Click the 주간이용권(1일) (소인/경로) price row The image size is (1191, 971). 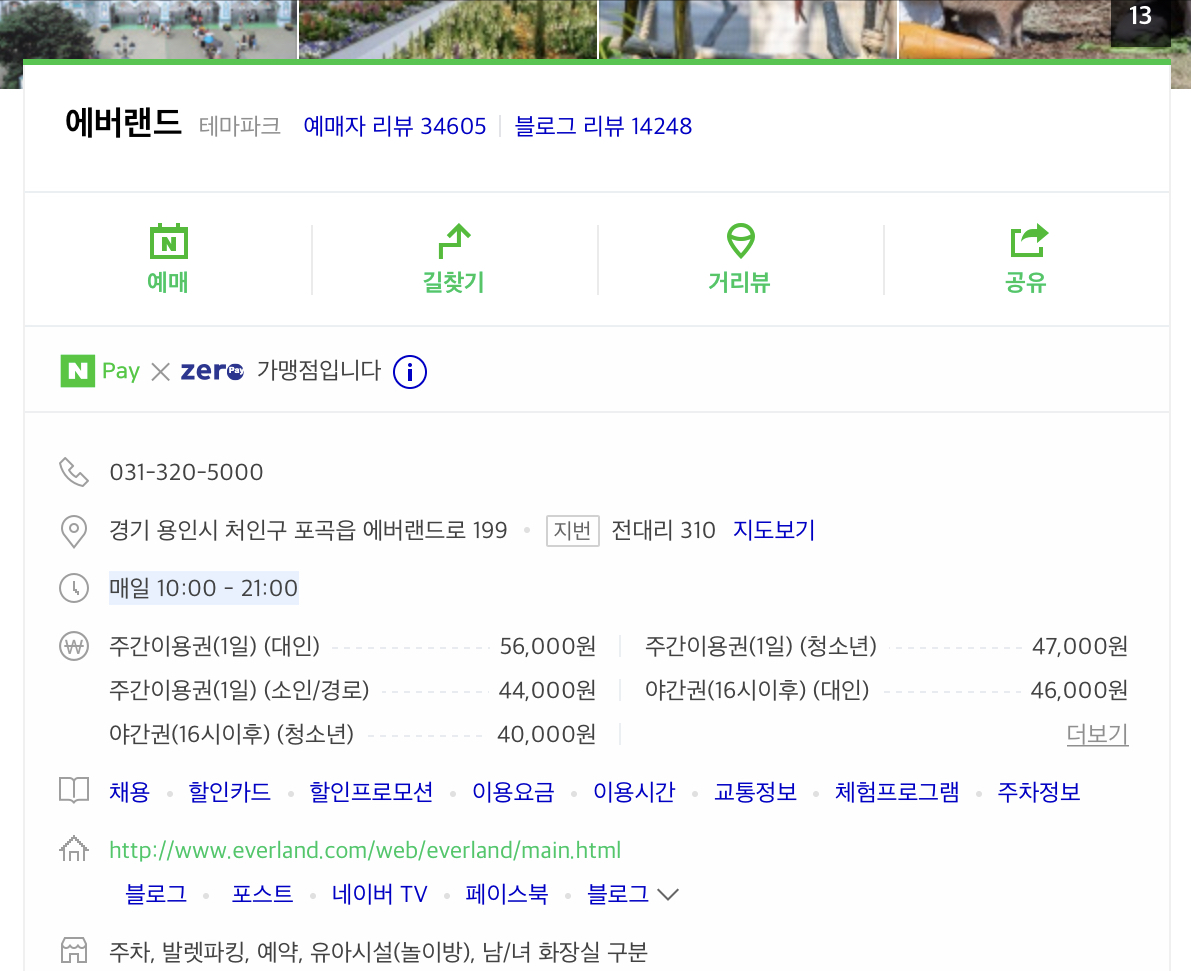(x=352, y=690)
